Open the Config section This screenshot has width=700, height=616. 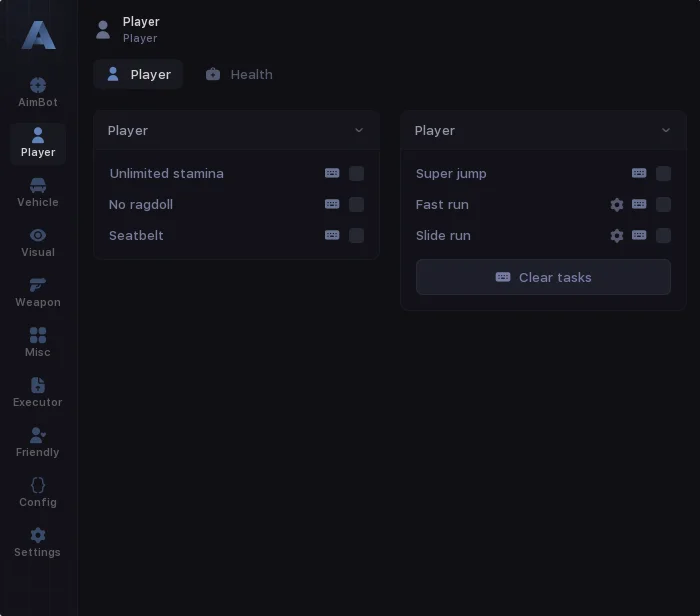[38, 492]
